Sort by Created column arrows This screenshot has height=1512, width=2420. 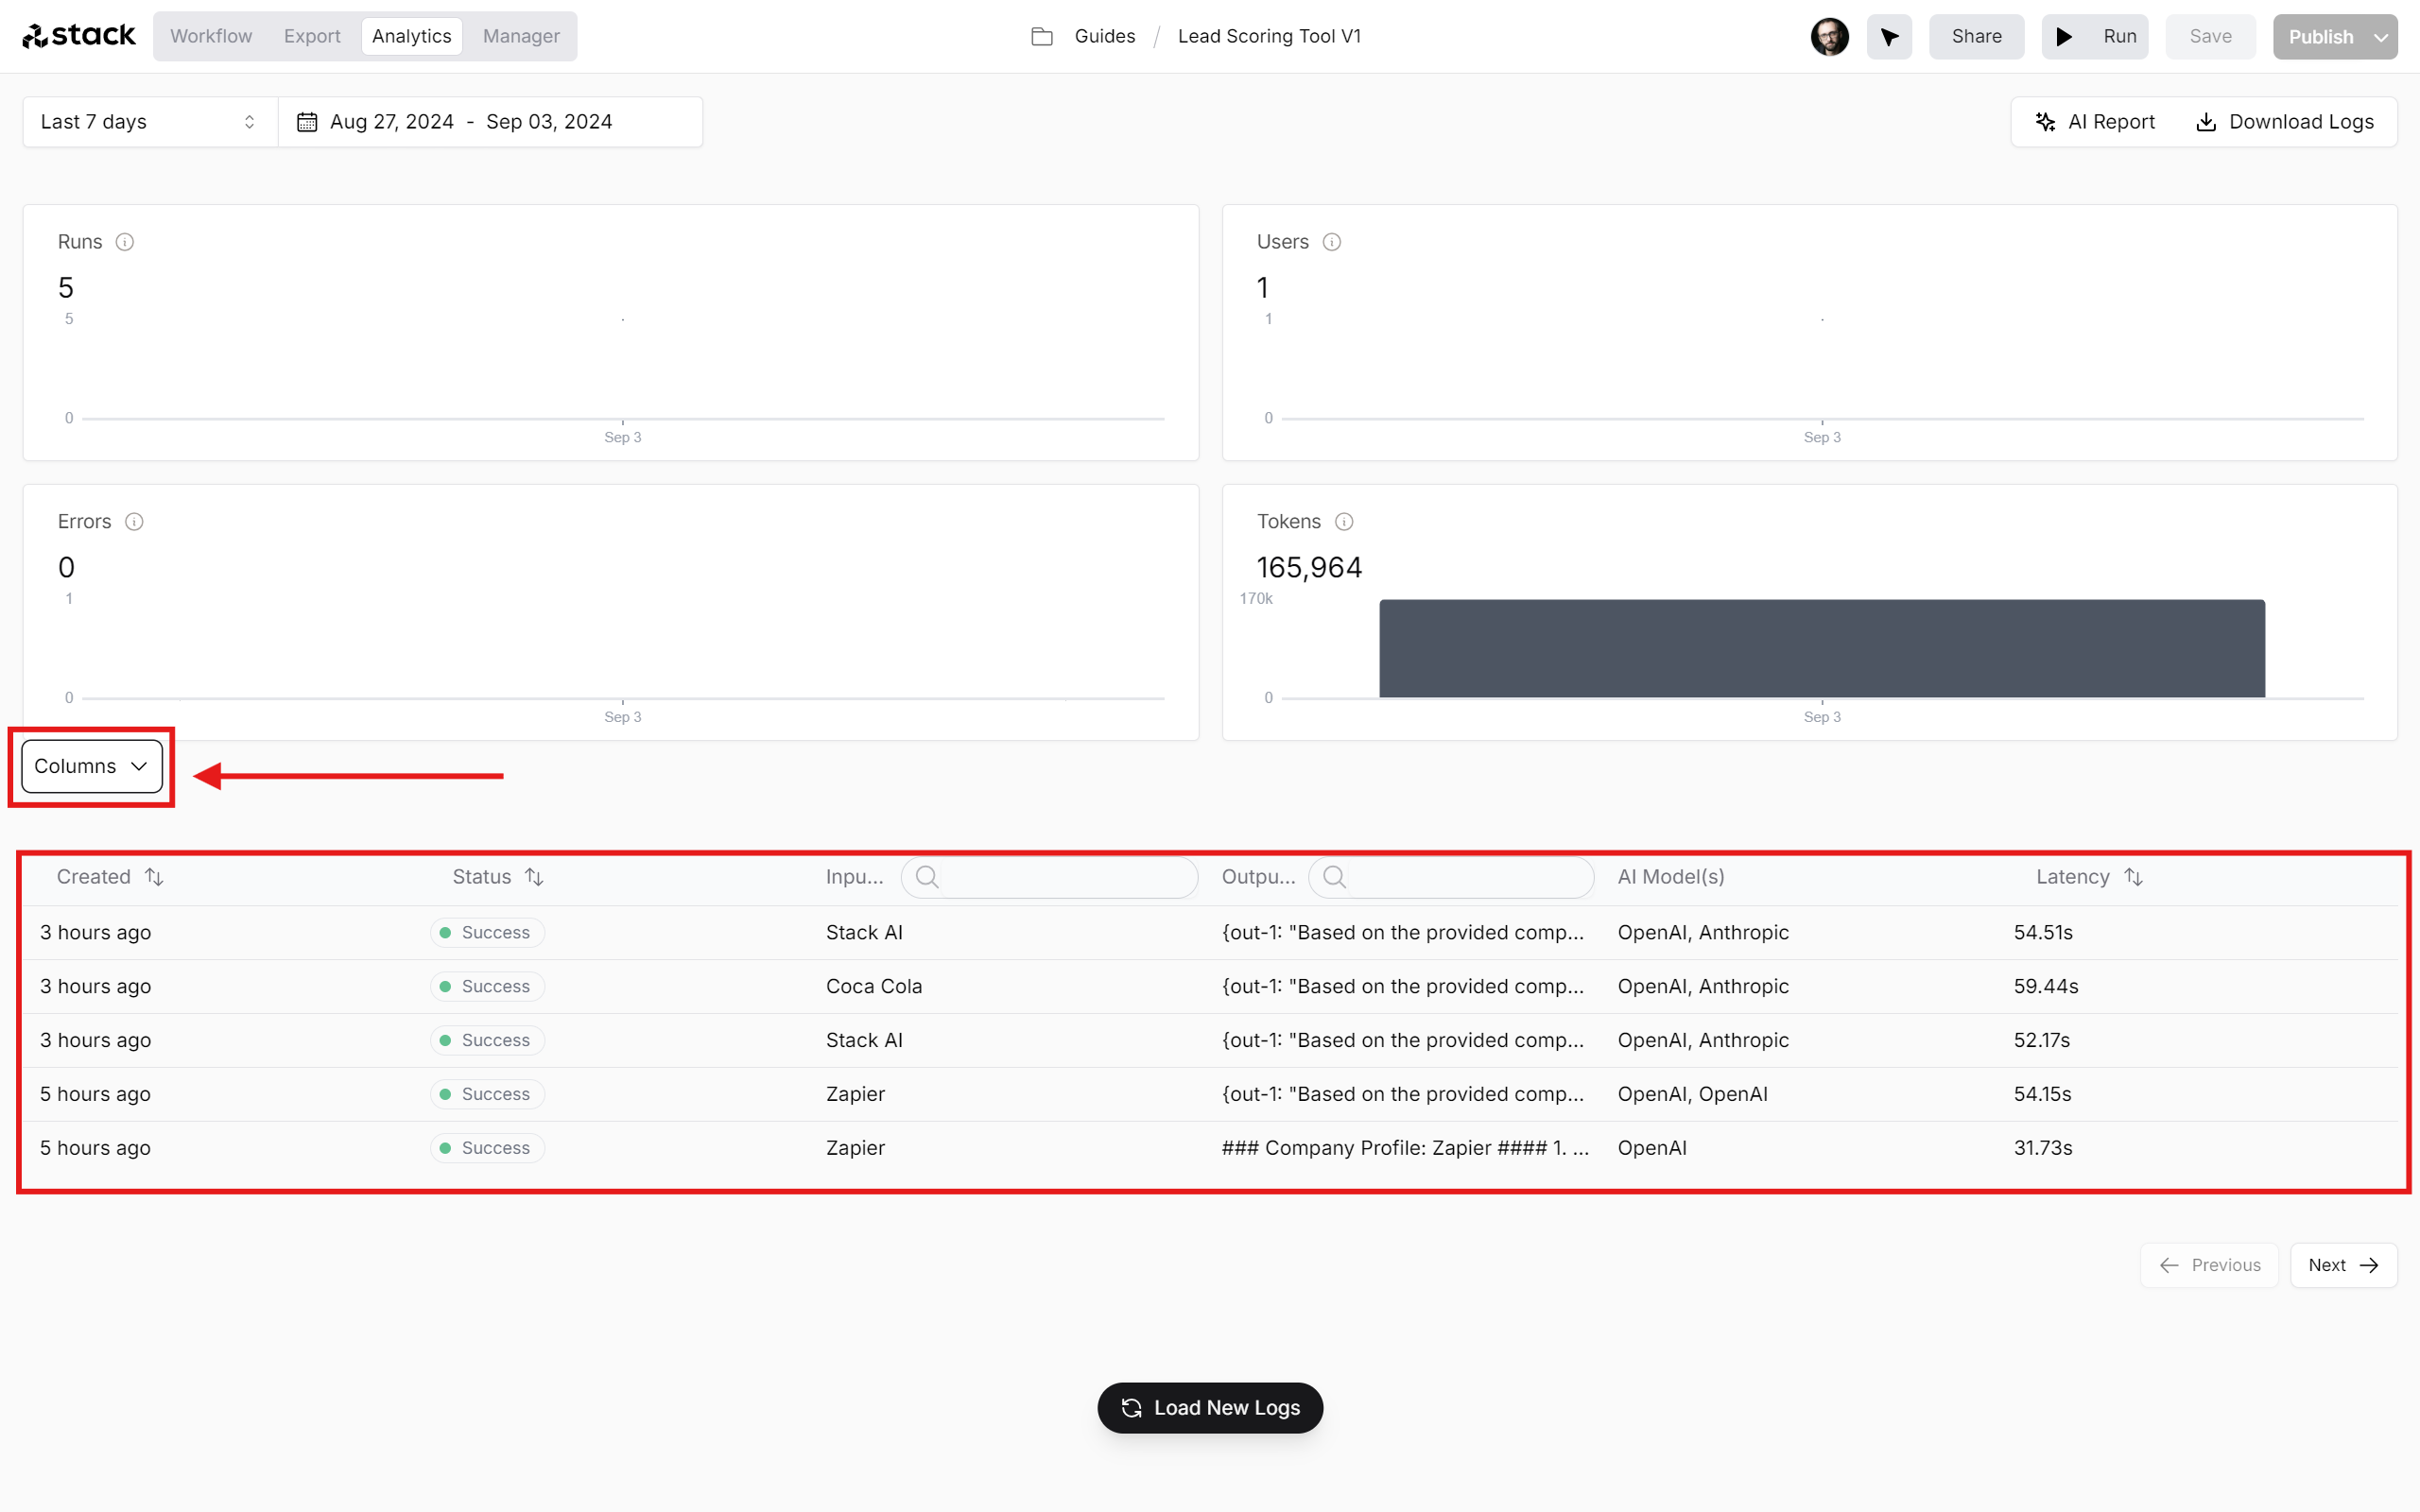click(154, 877)
